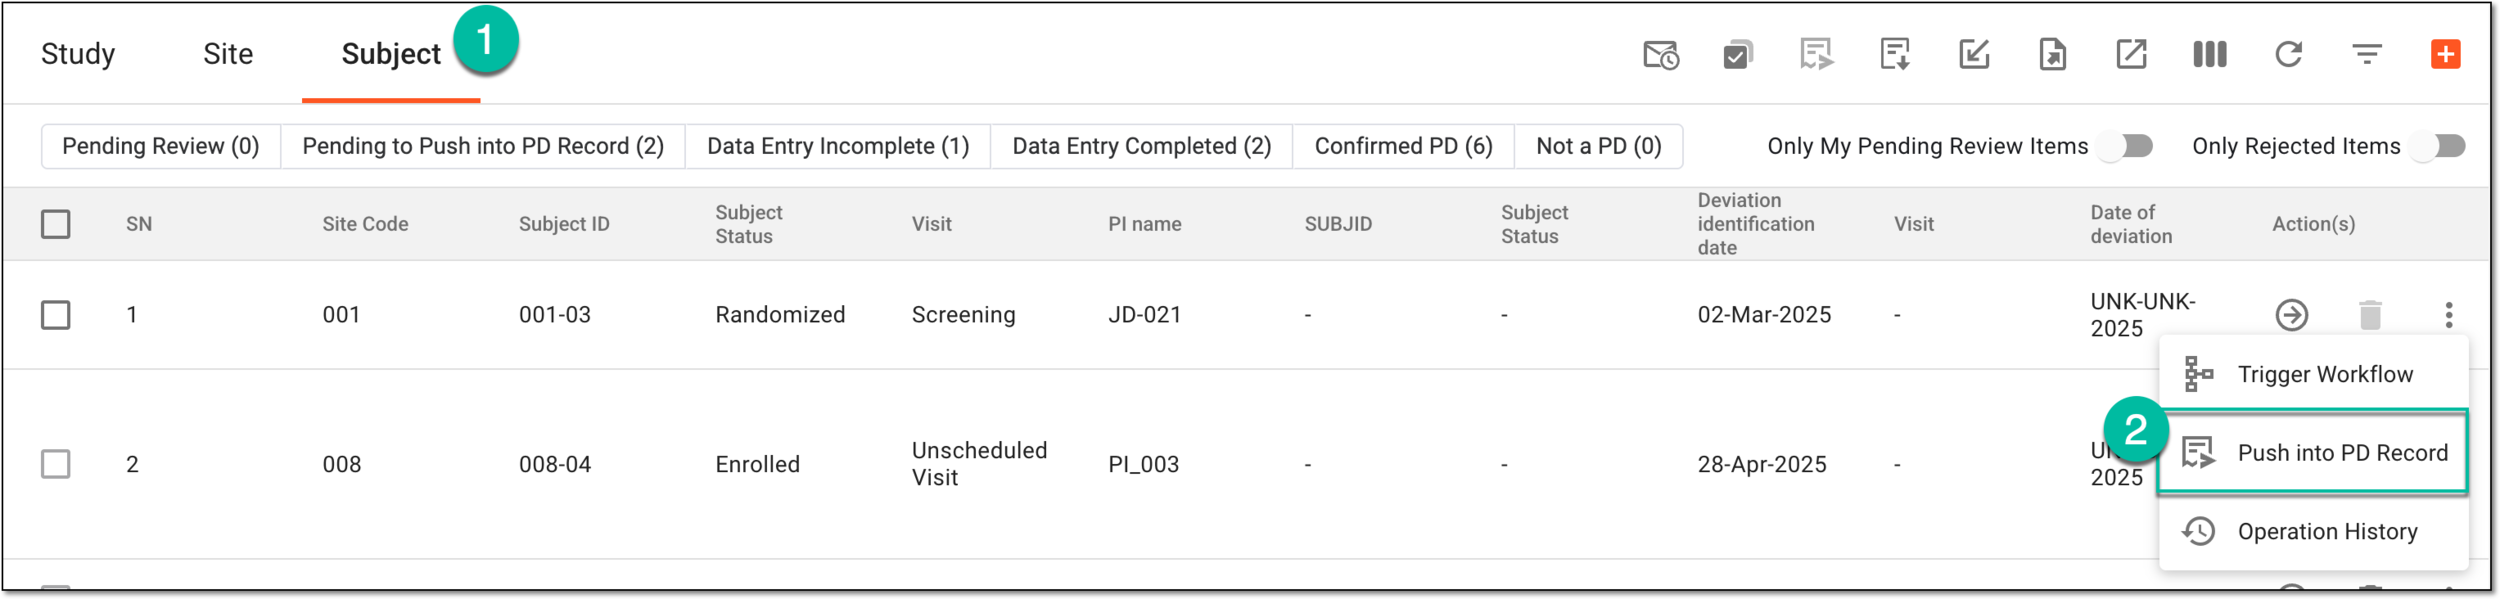Open the column settings icon

coord(2210,54)
